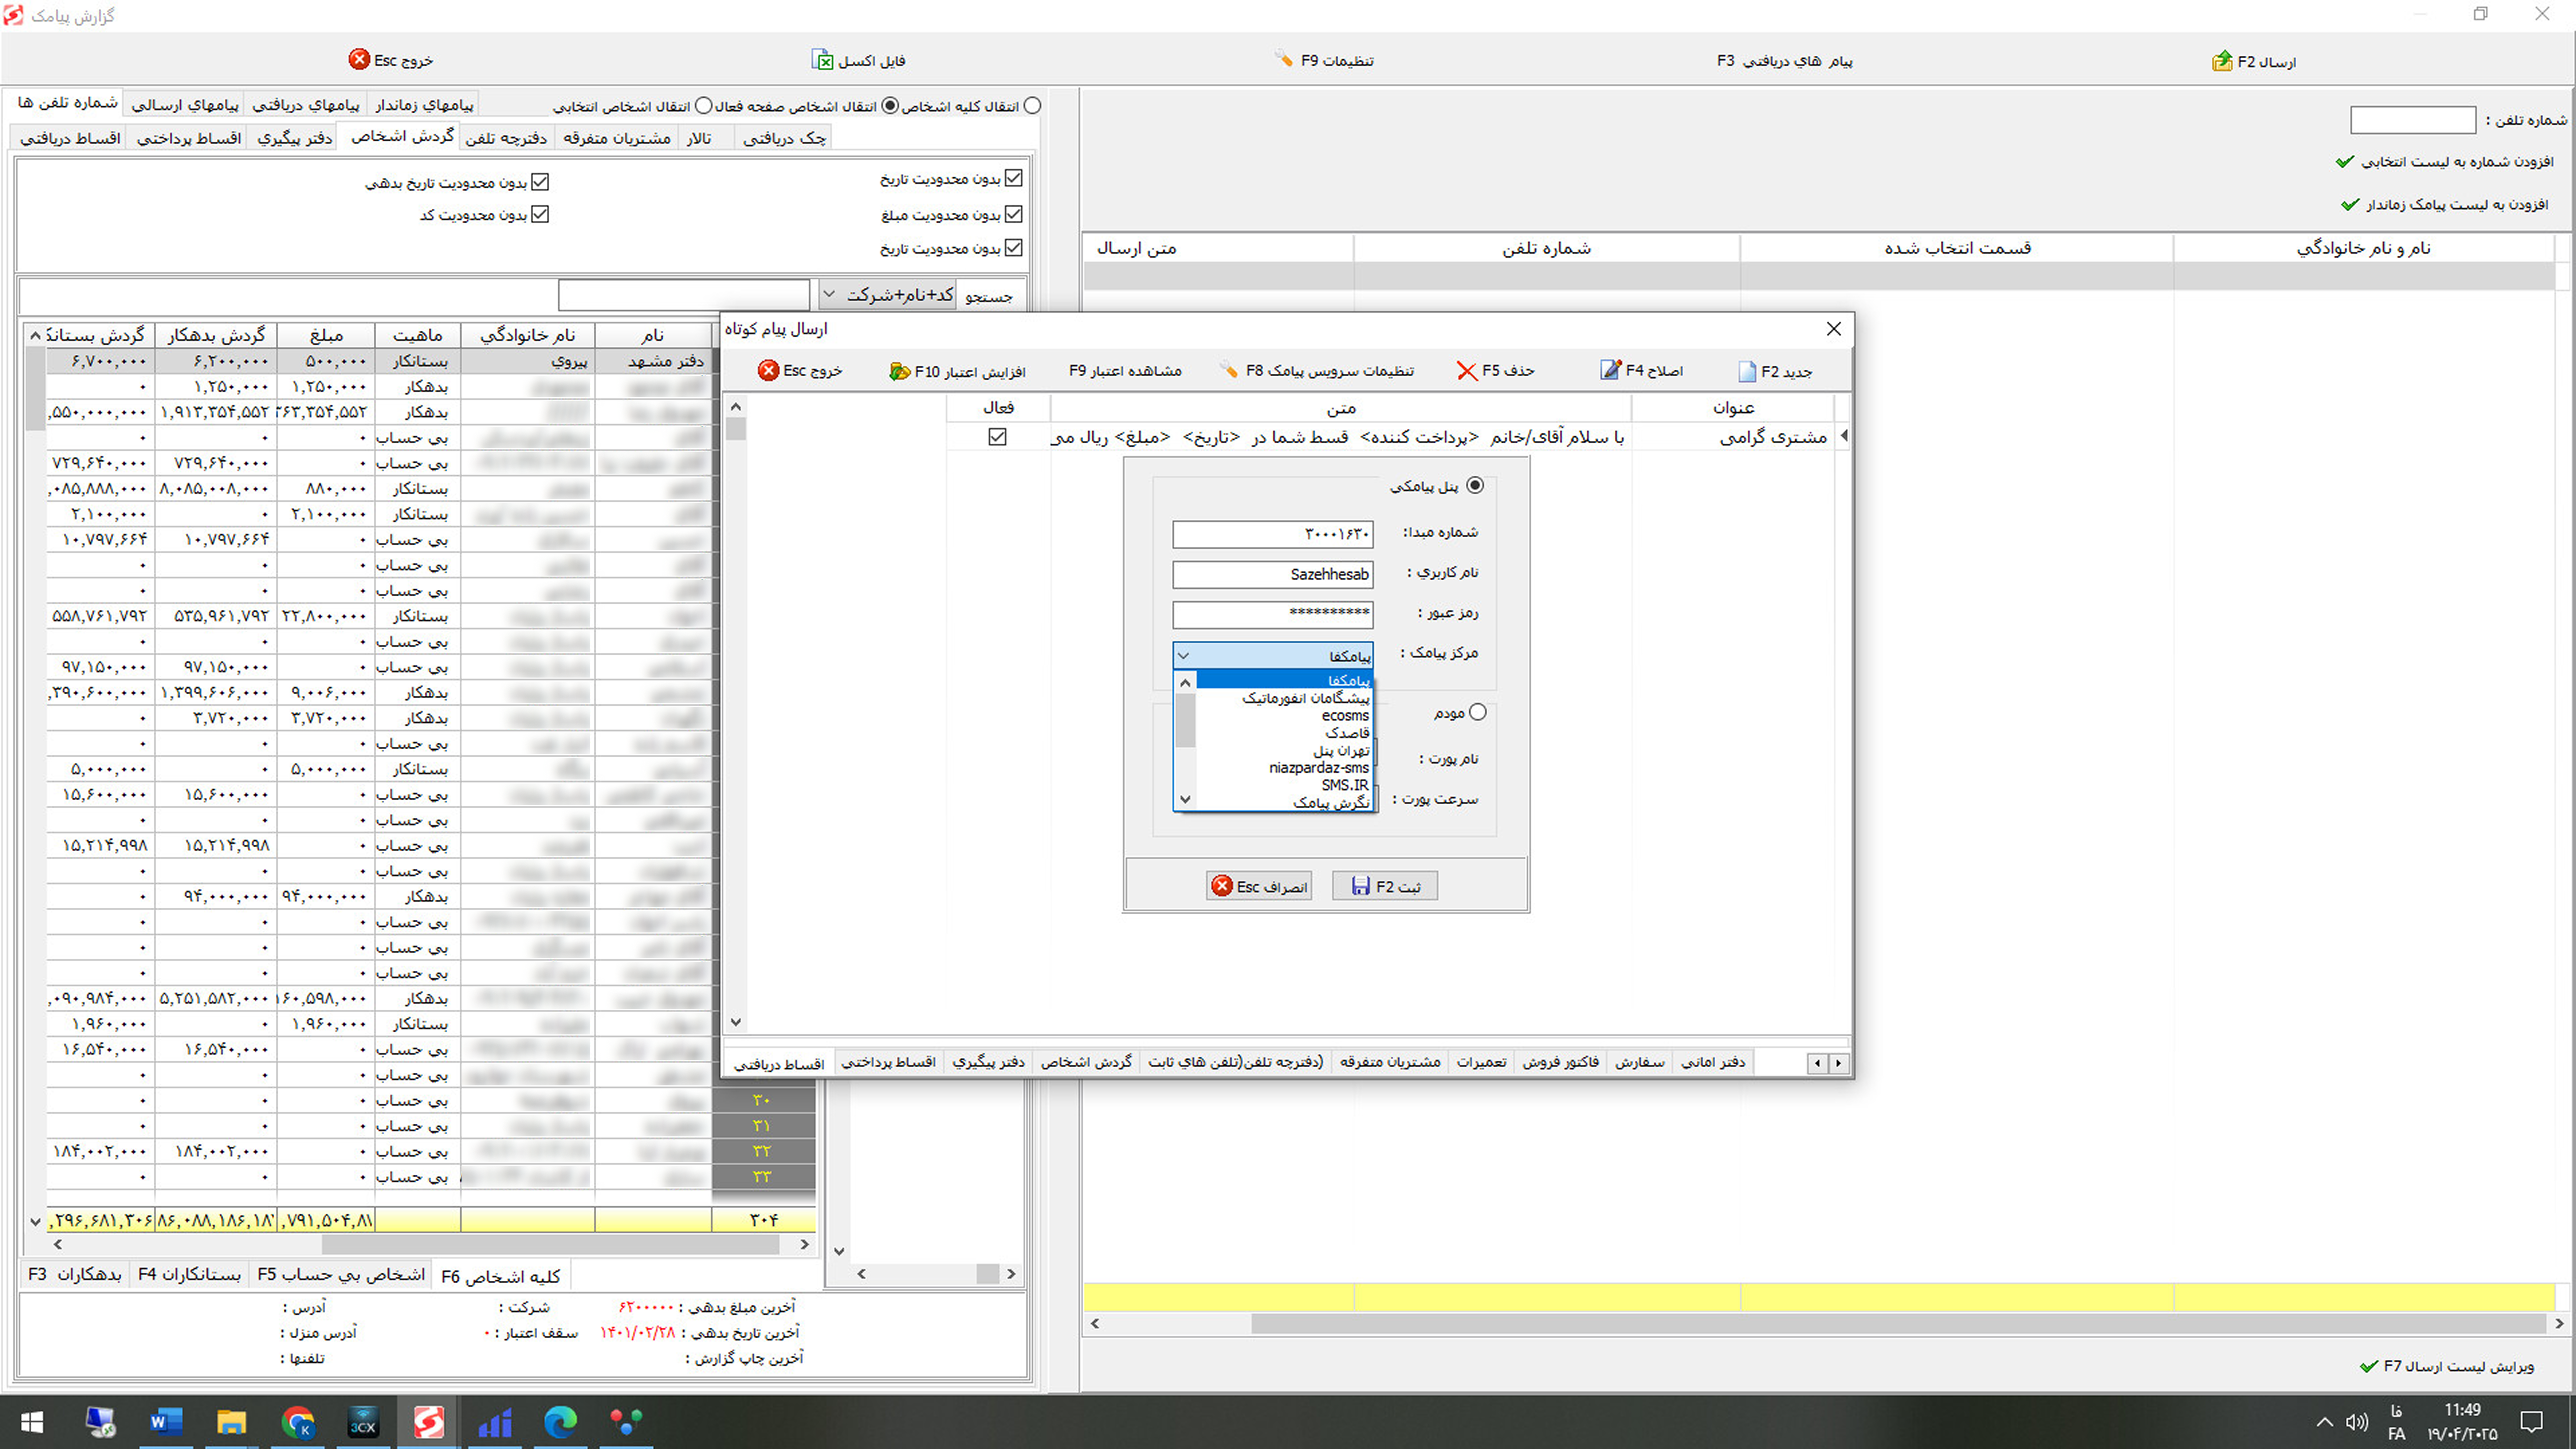Viewport: 2576px width, 1449px height.
Task: Click 'افزودن به لیست پیامک زماندار' checkmark
Action: [2350, 205]
